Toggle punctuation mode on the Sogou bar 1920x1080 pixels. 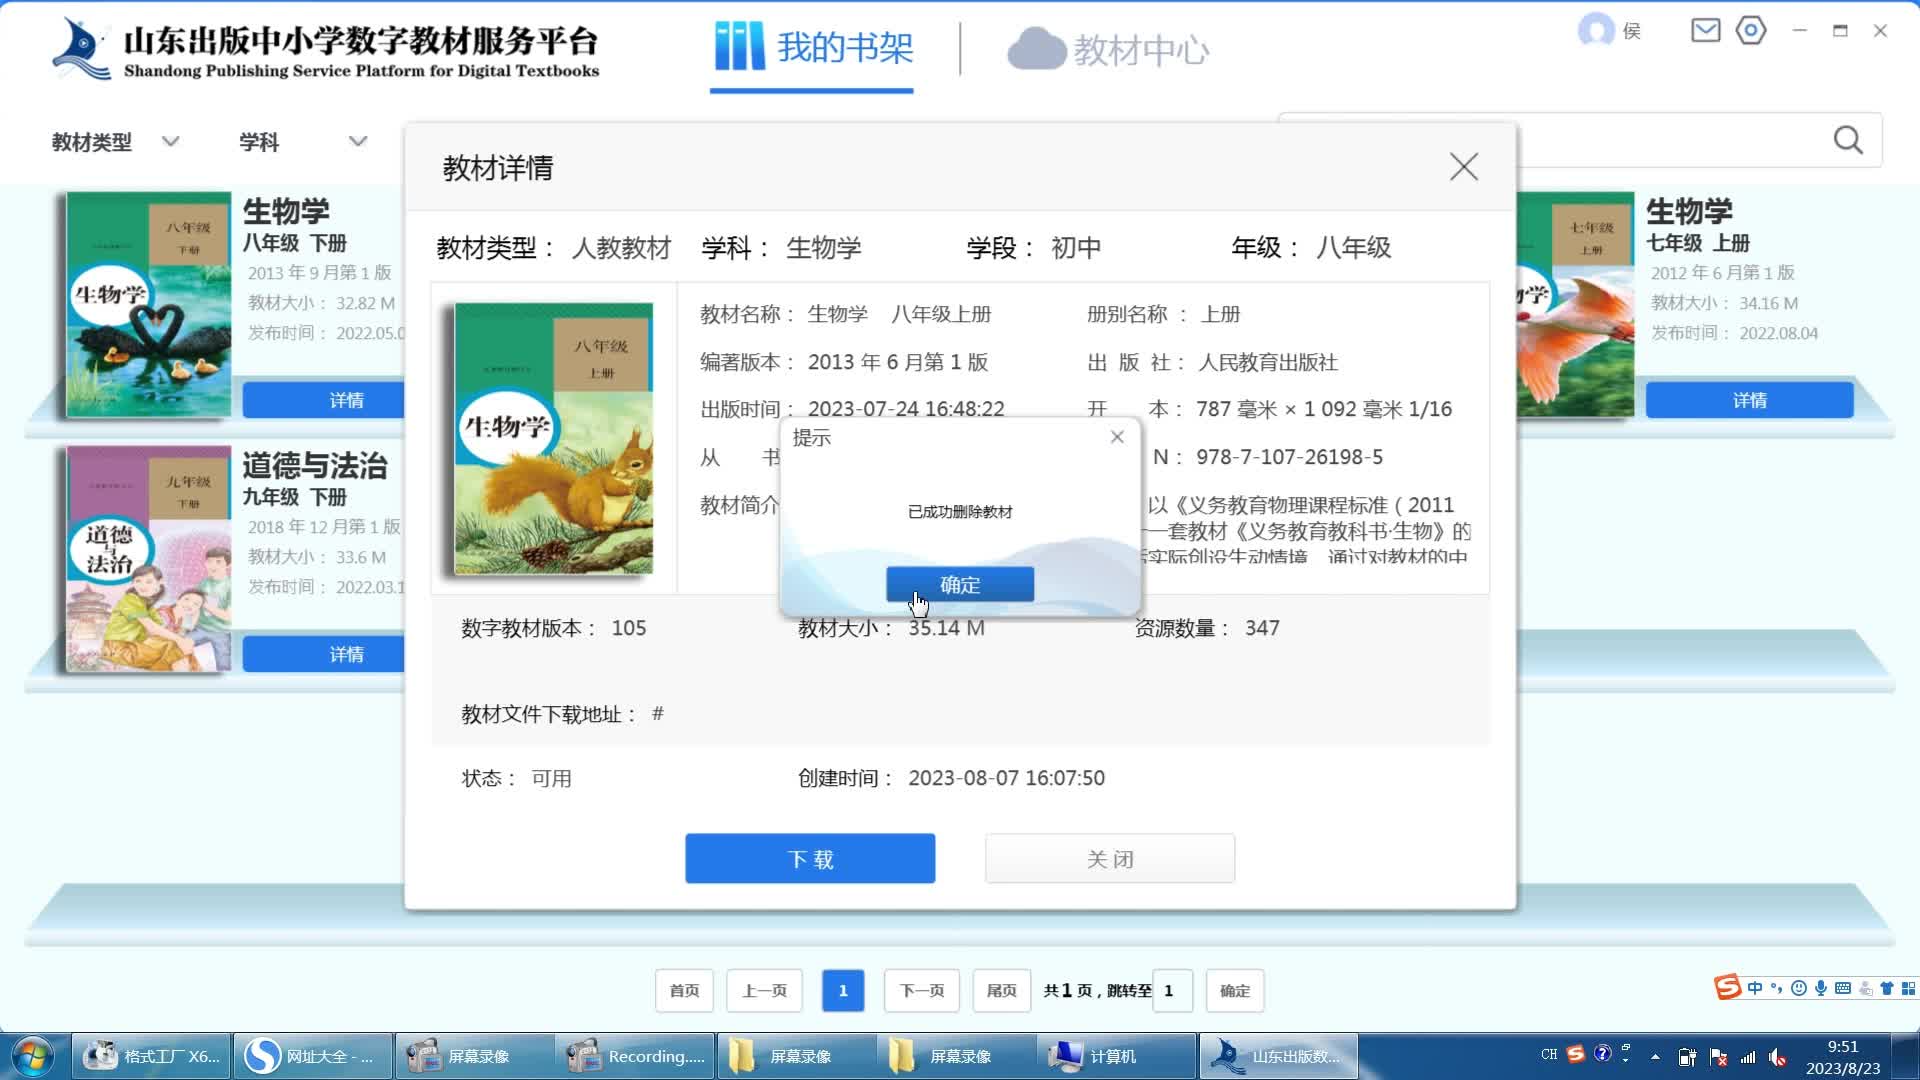1777,989
